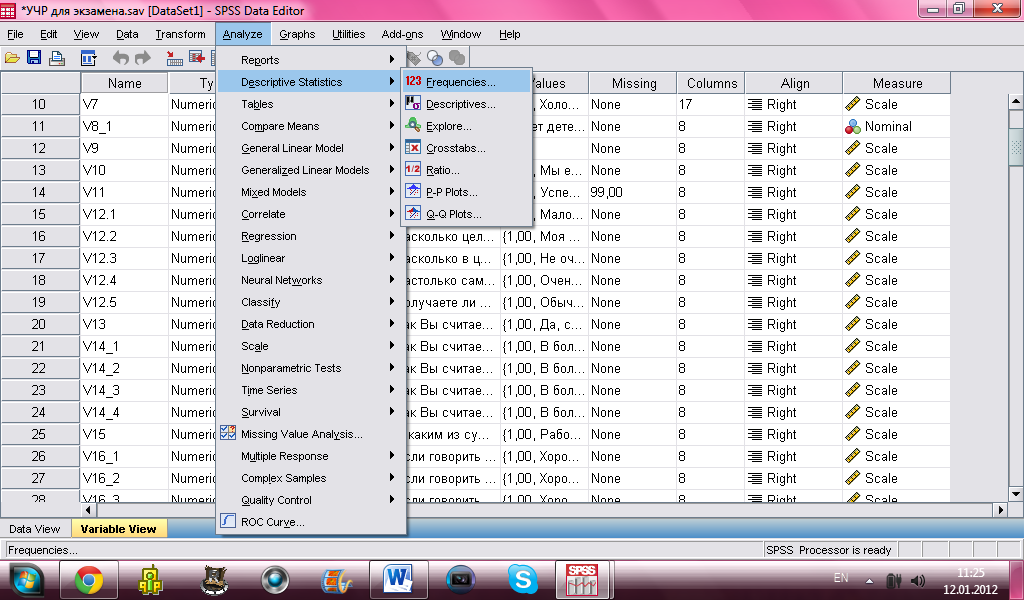Click the SPSS taskbar button
This screenshot has width=1024, height=600.
tap(583, 580)
